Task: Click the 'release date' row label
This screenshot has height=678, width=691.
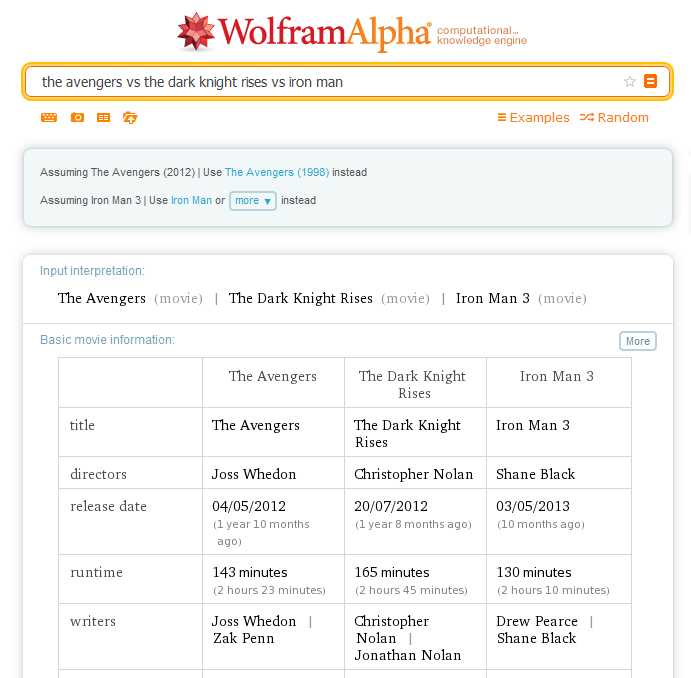Action: click(108, 506)
